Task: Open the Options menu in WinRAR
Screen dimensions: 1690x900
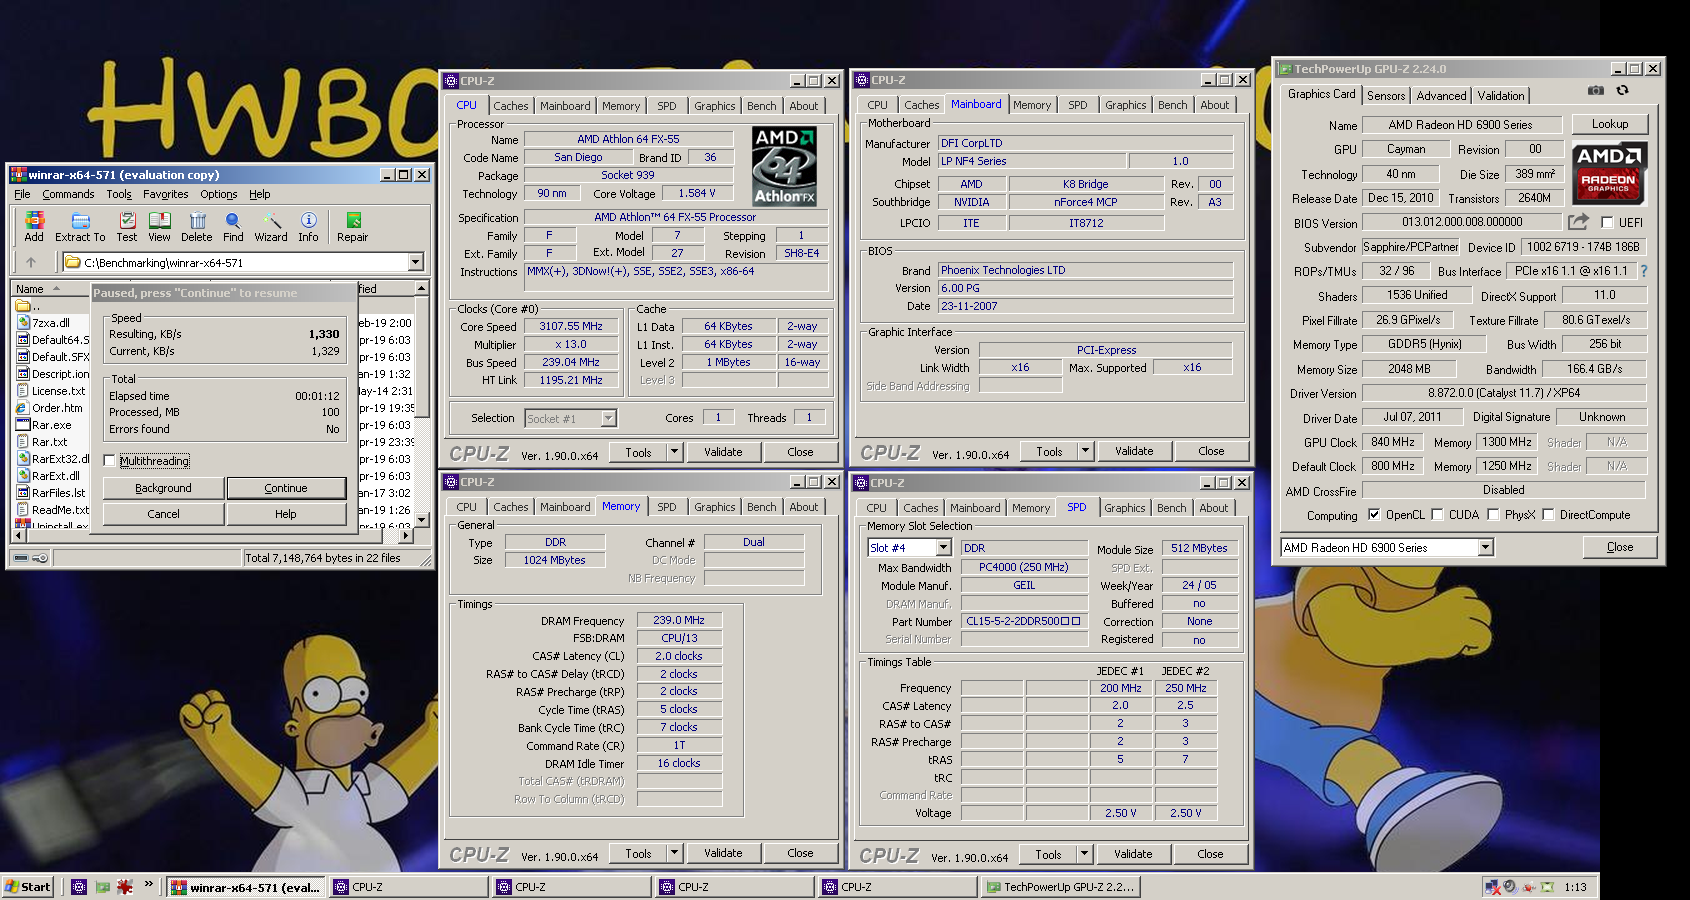Action: pos(219,194)
